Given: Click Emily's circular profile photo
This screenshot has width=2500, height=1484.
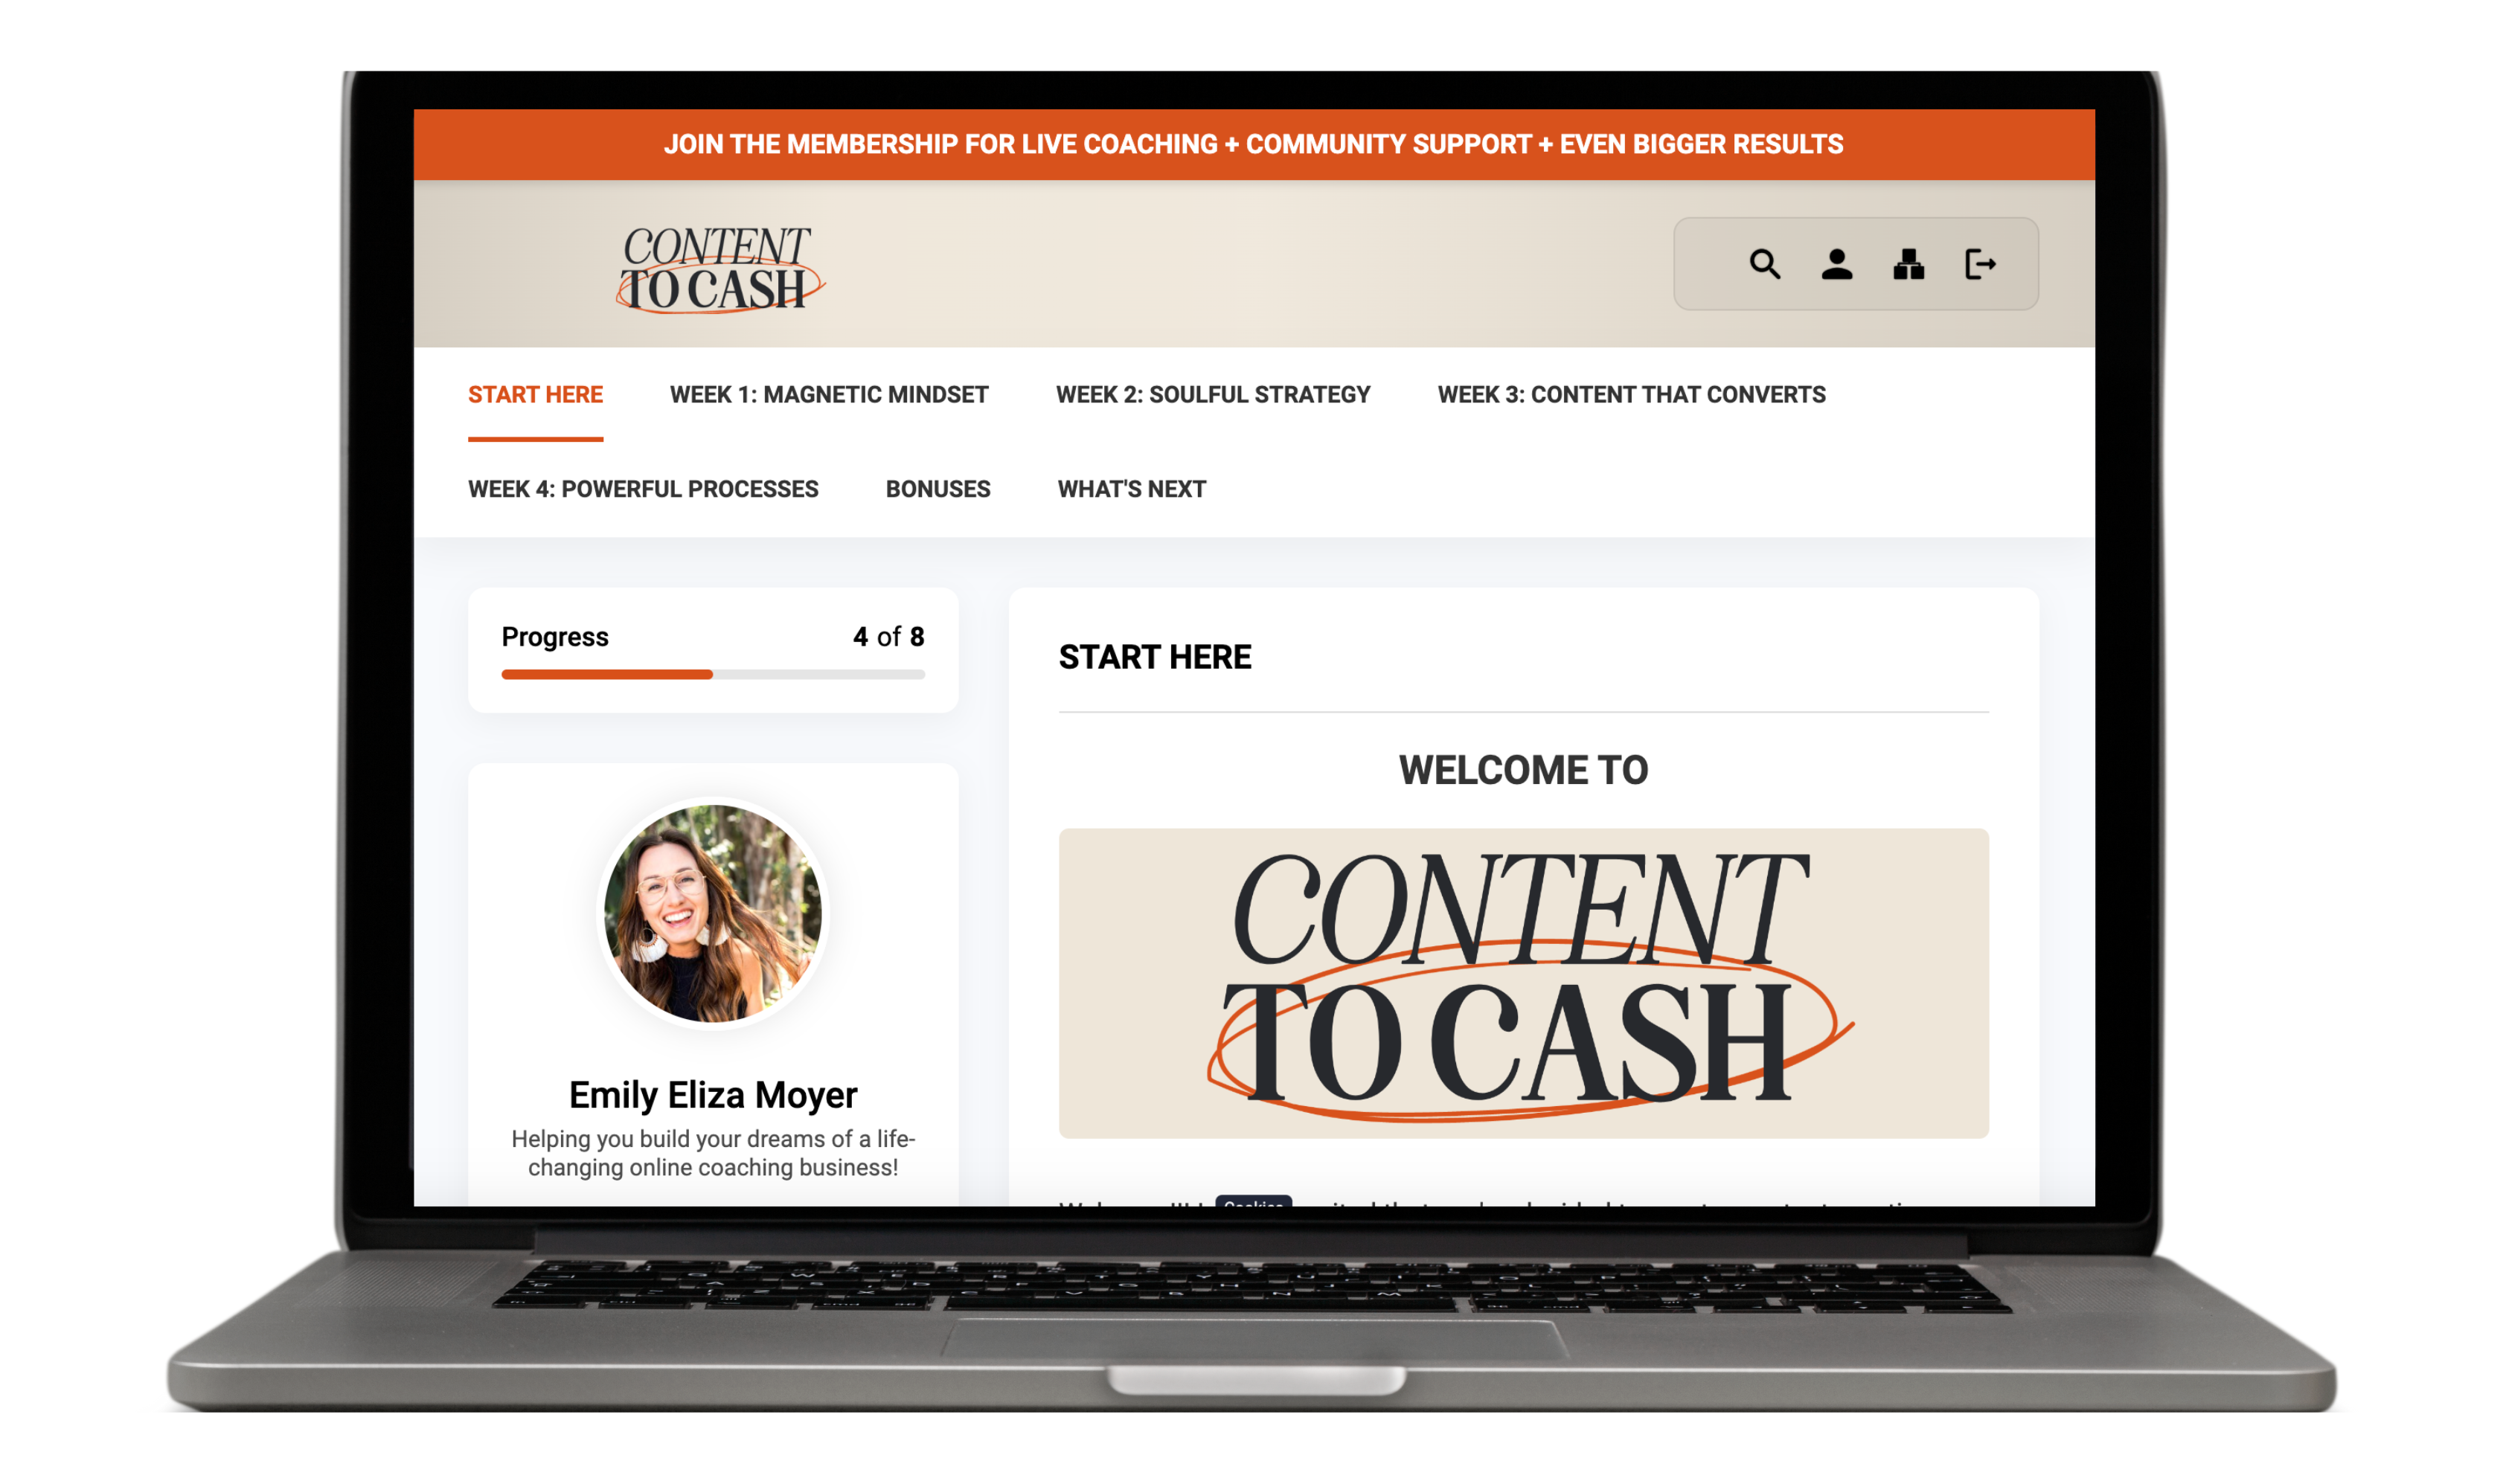Looking at the screenshot, I should tap(713, 913).
